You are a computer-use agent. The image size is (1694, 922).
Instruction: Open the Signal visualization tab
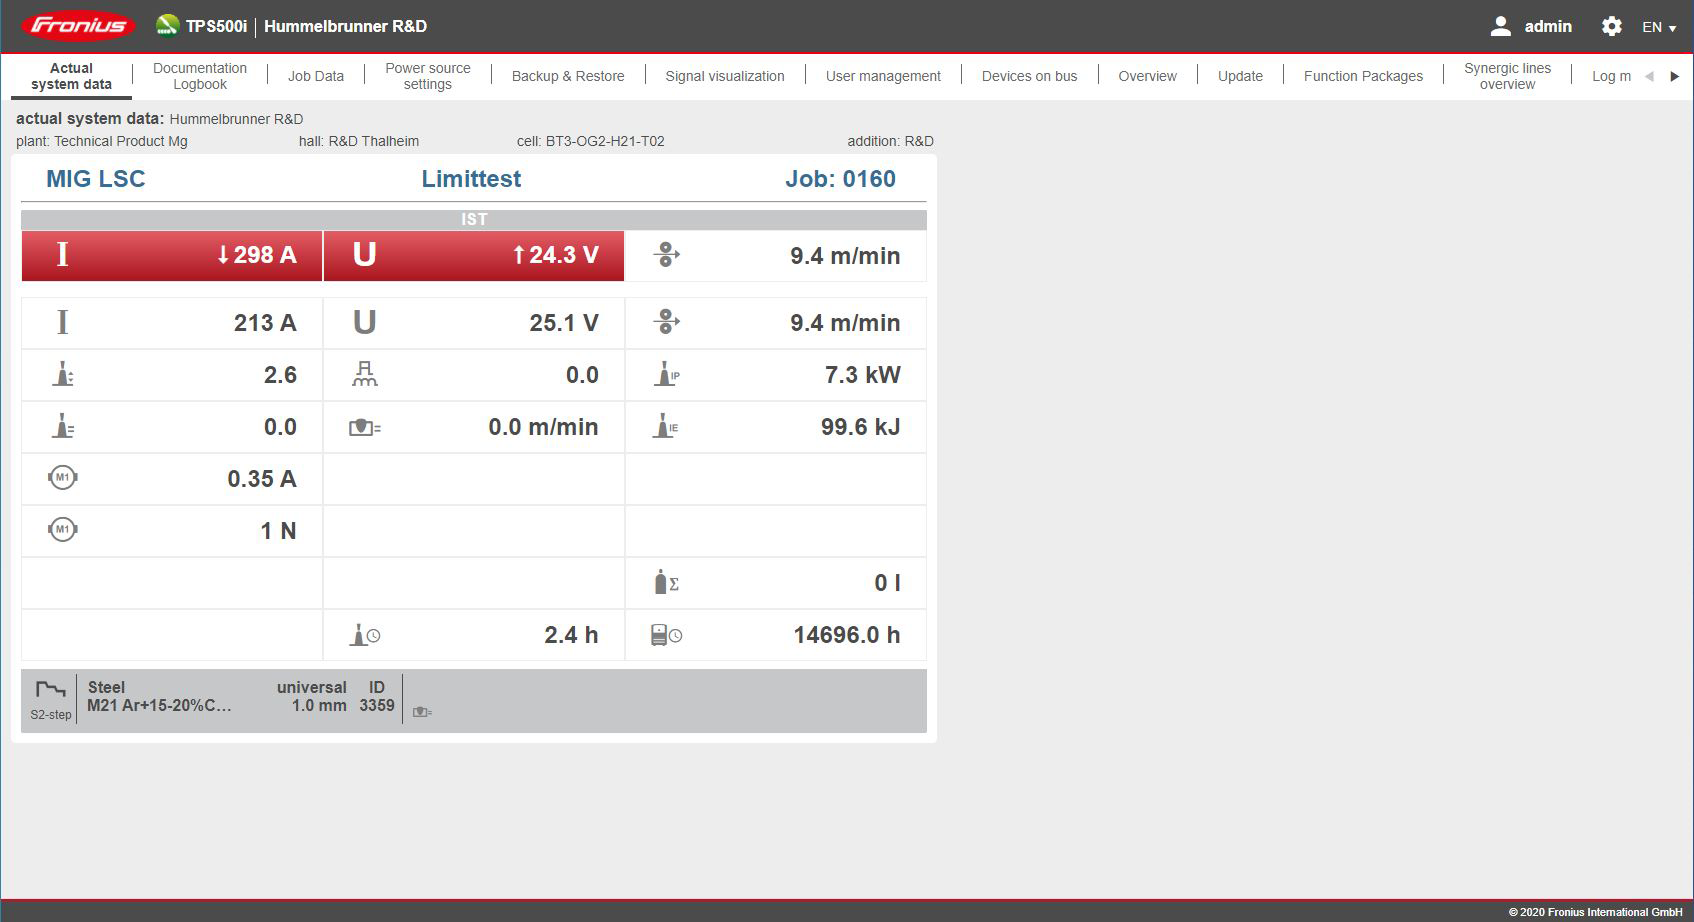pos(725,75)
